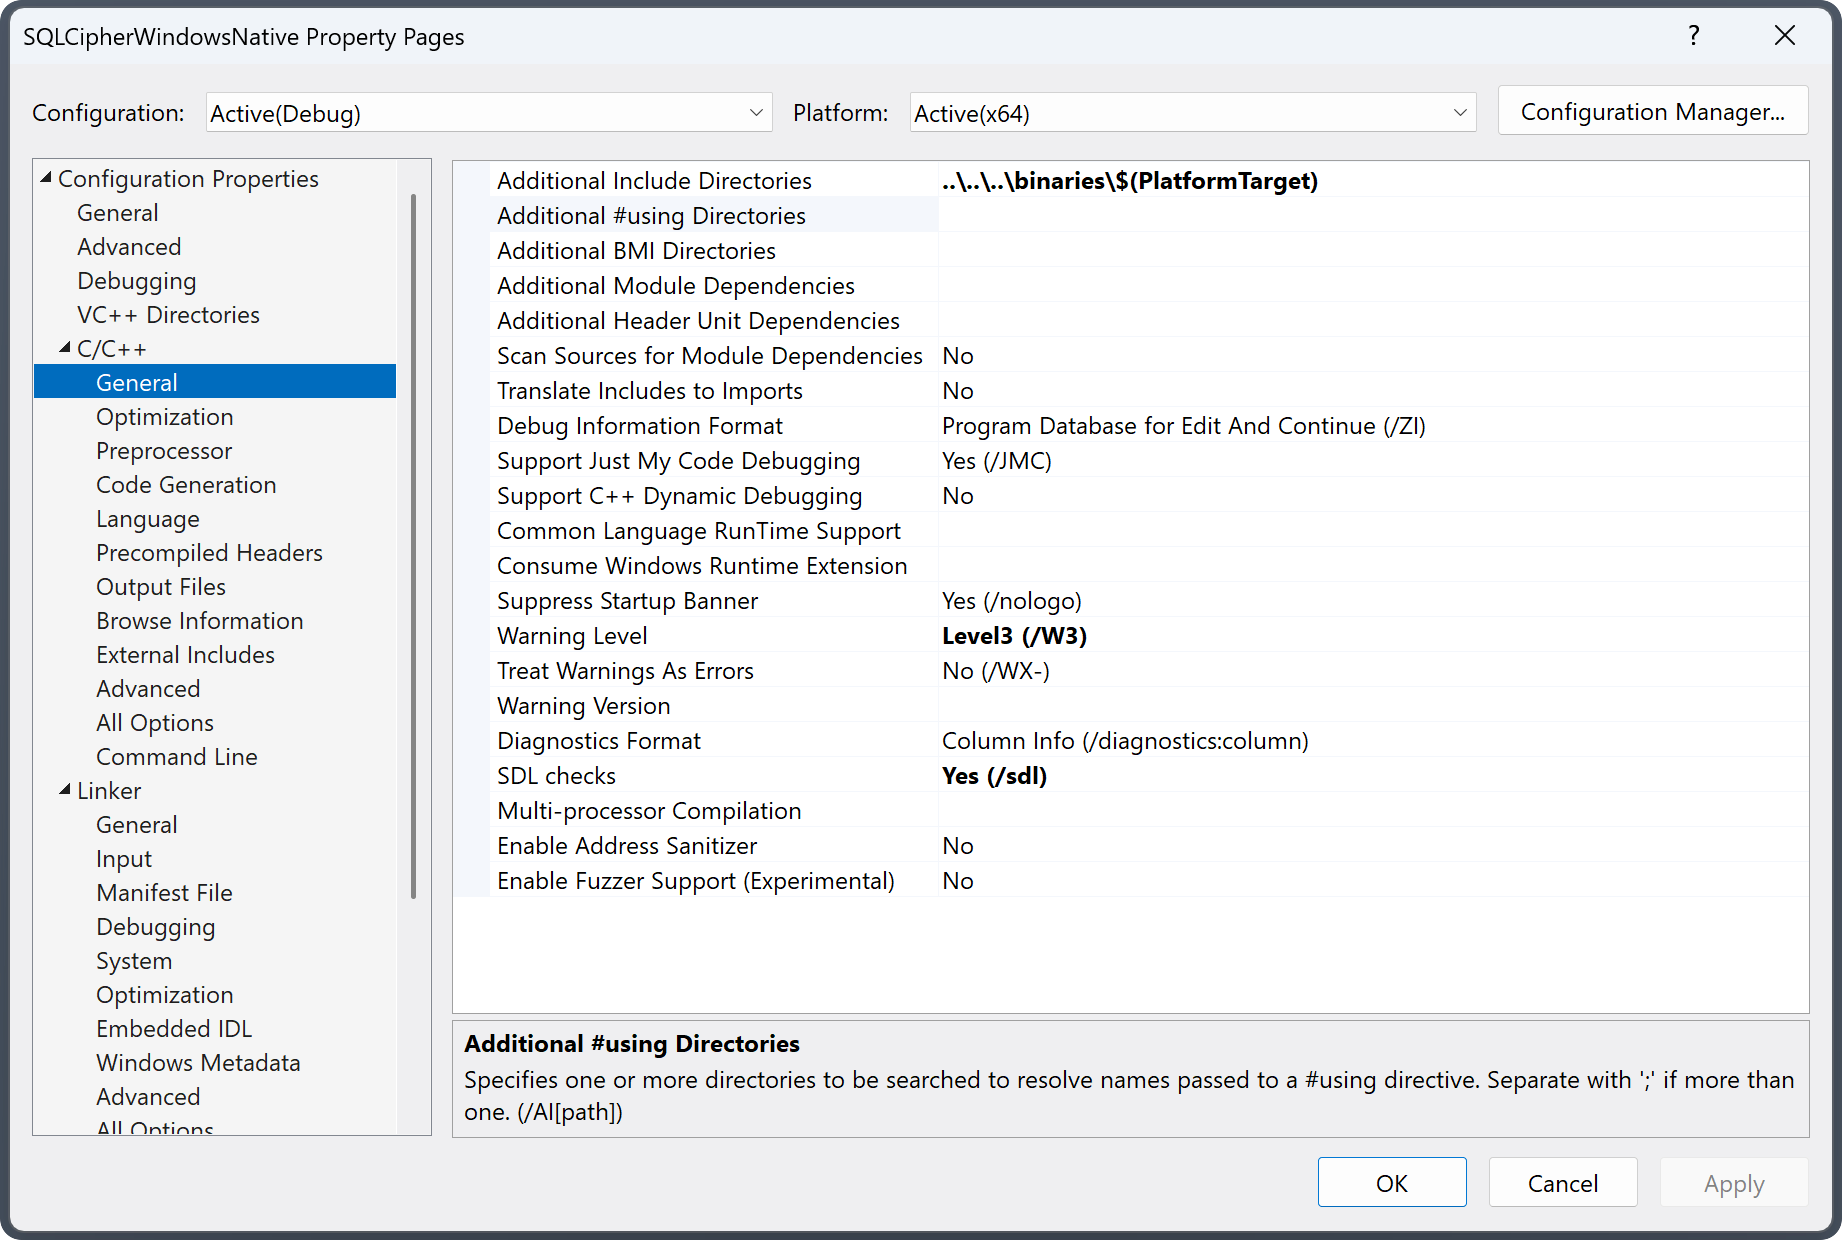Collapse the Configuration Properties tree node

tap(46, 178)
